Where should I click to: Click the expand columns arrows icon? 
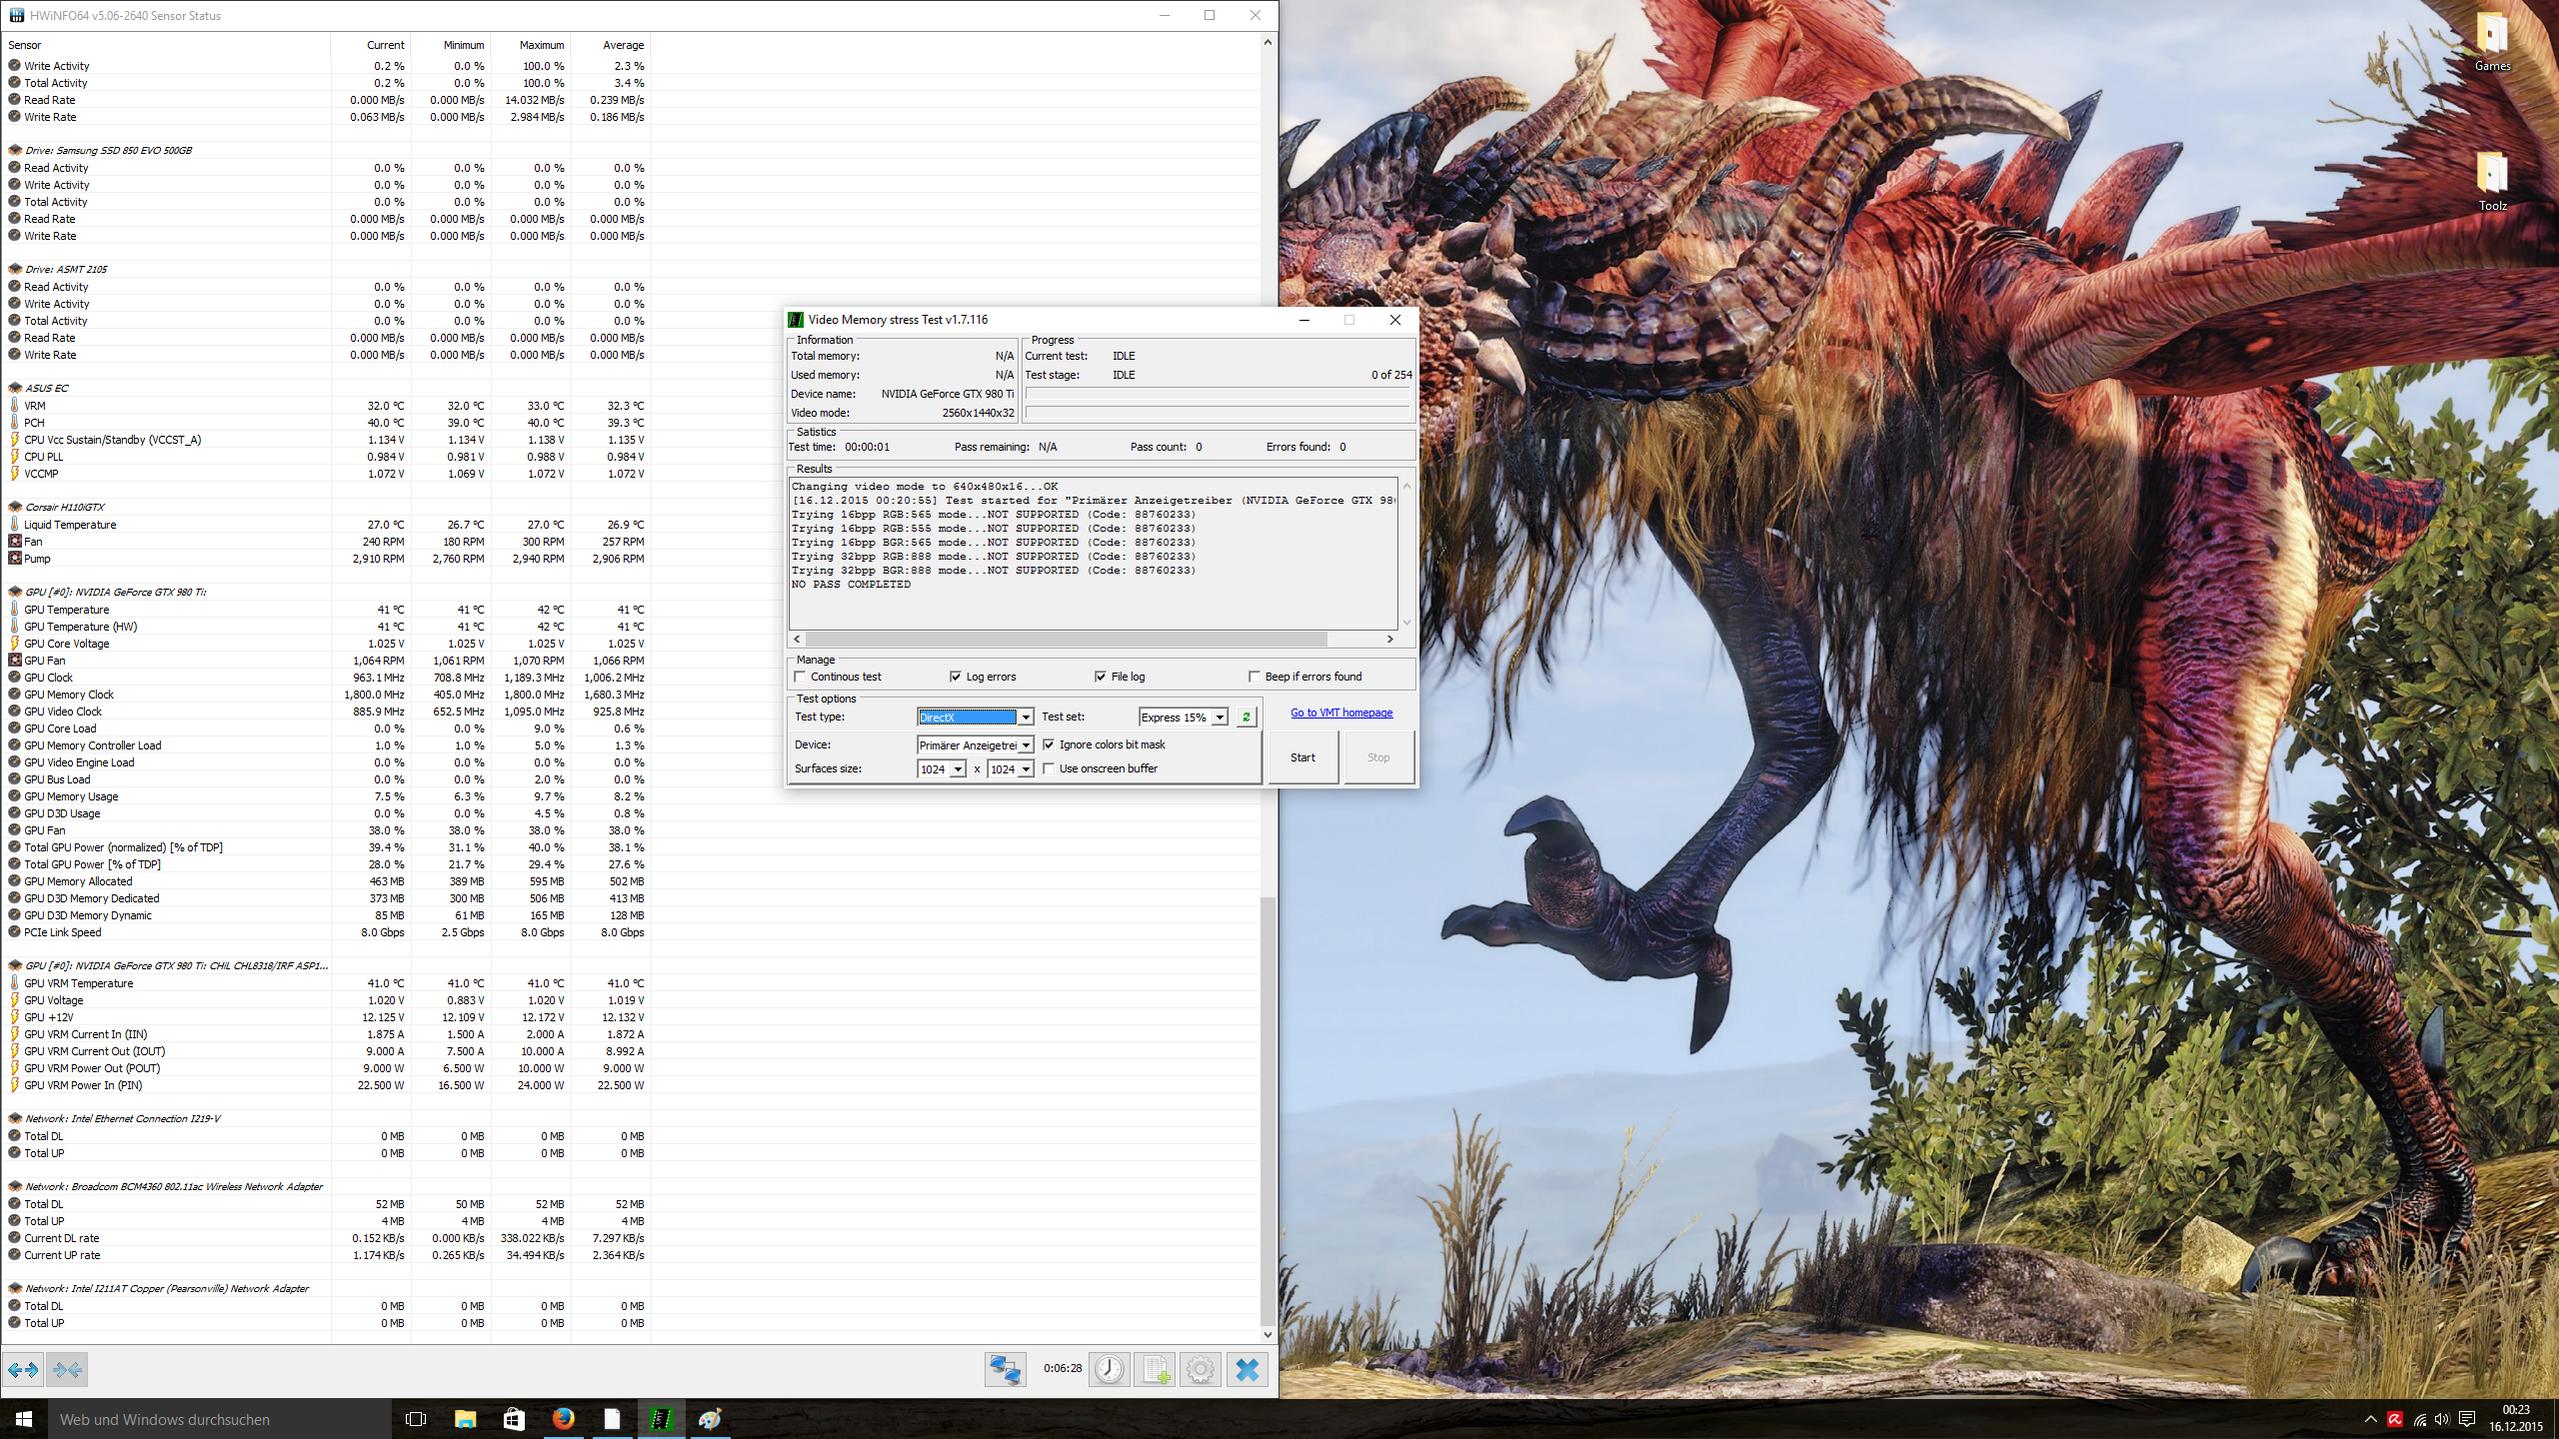[x=23, y=1369]
